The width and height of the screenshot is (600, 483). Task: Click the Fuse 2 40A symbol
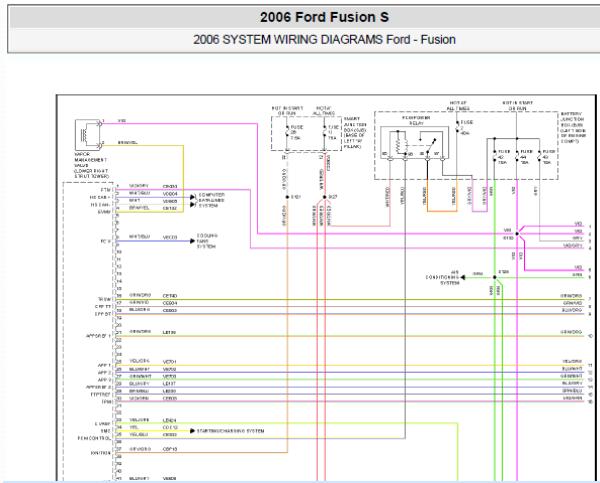point(457,127)
